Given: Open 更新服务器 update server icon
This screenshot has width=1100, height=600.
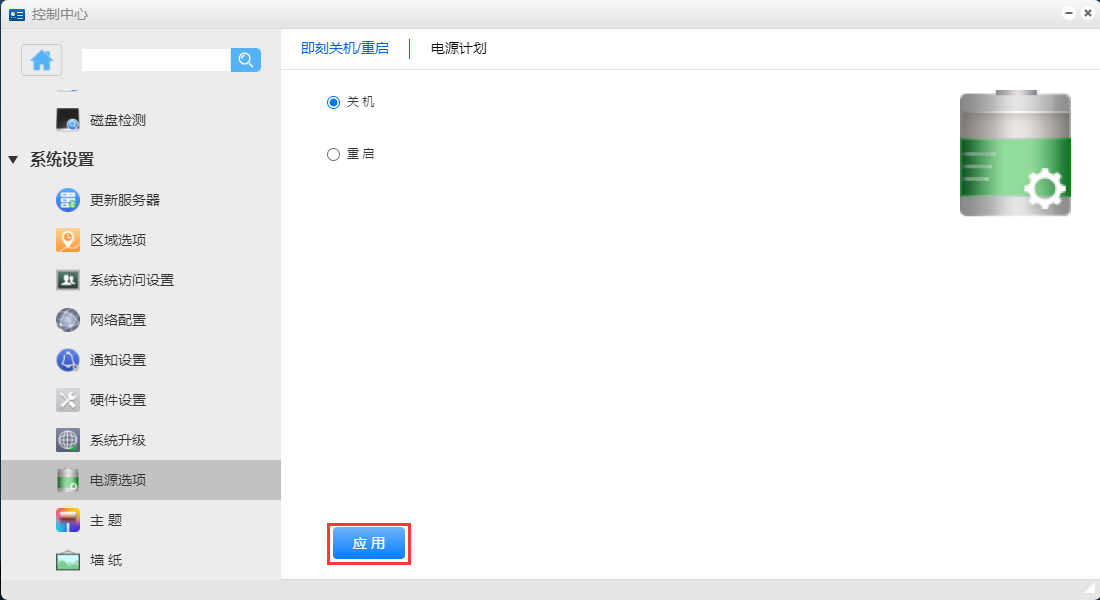Looking at the screenshot, I should pyautogui.click(x=68, y=200).
